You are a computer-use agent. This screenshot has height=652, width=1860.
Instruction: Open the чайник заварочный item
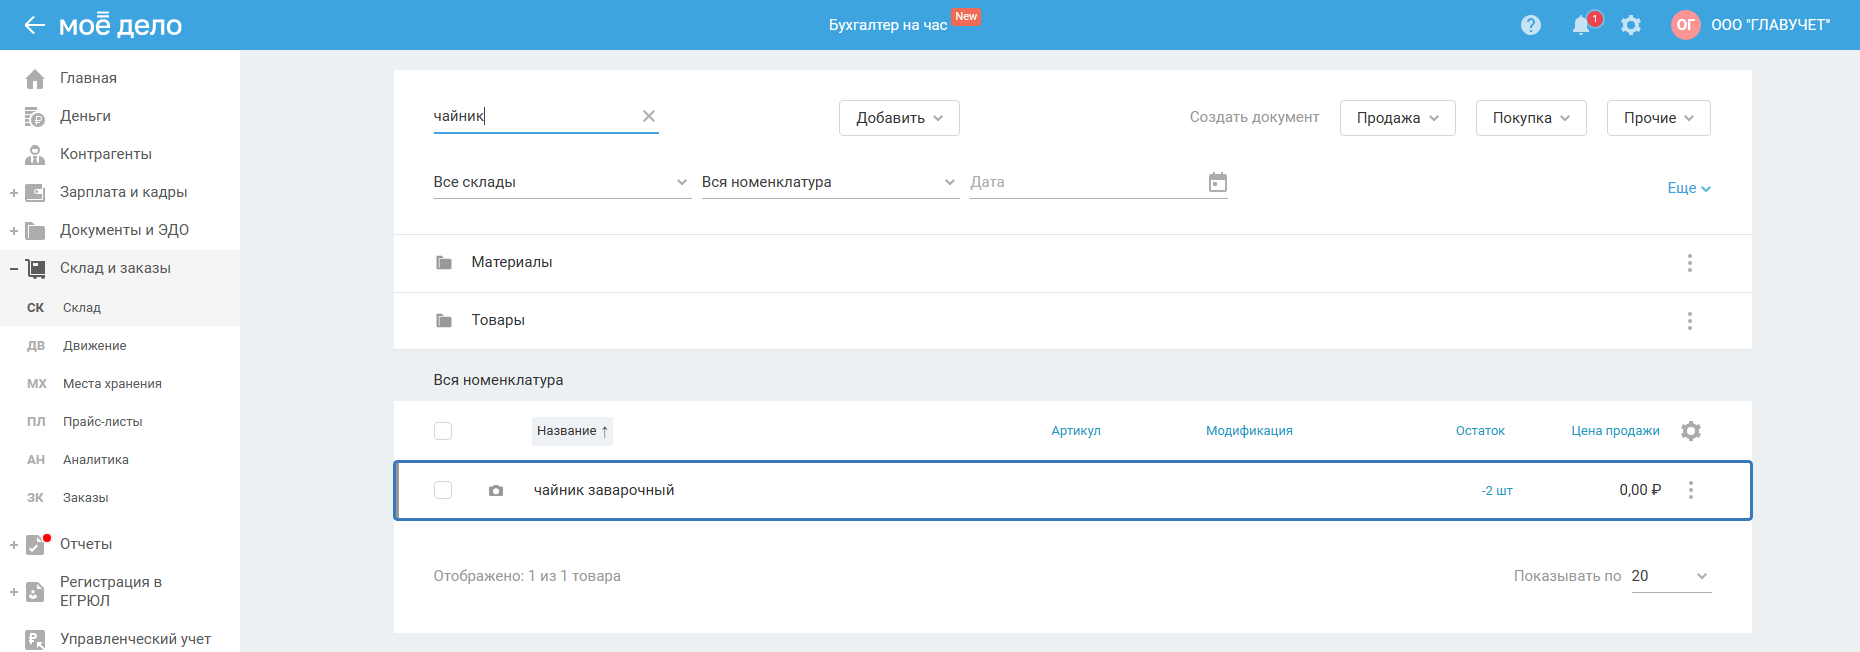[x=604, y=490]
